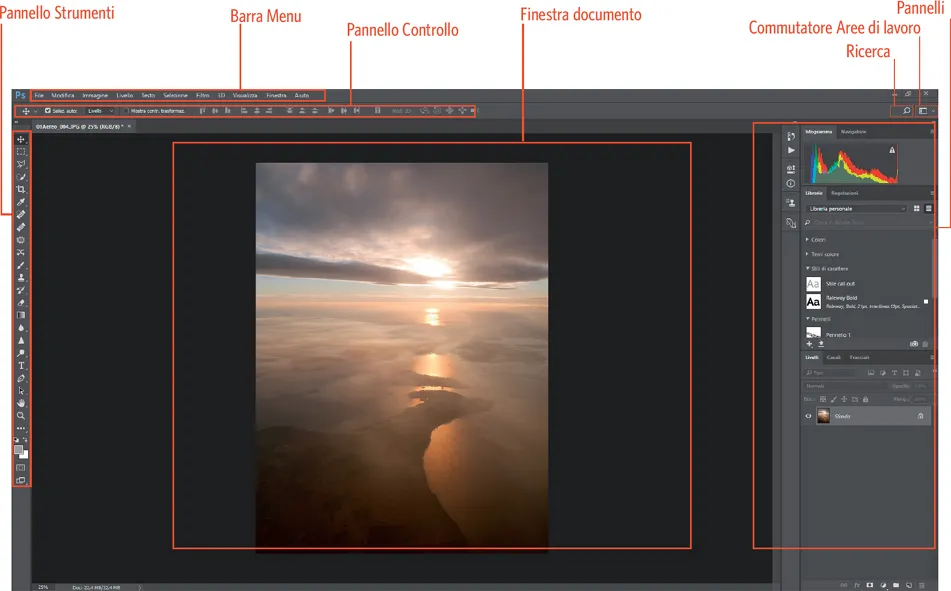Select the Move tool in the toolbox
Viewport: 951px width, 591px height.
tap(21, 139)
